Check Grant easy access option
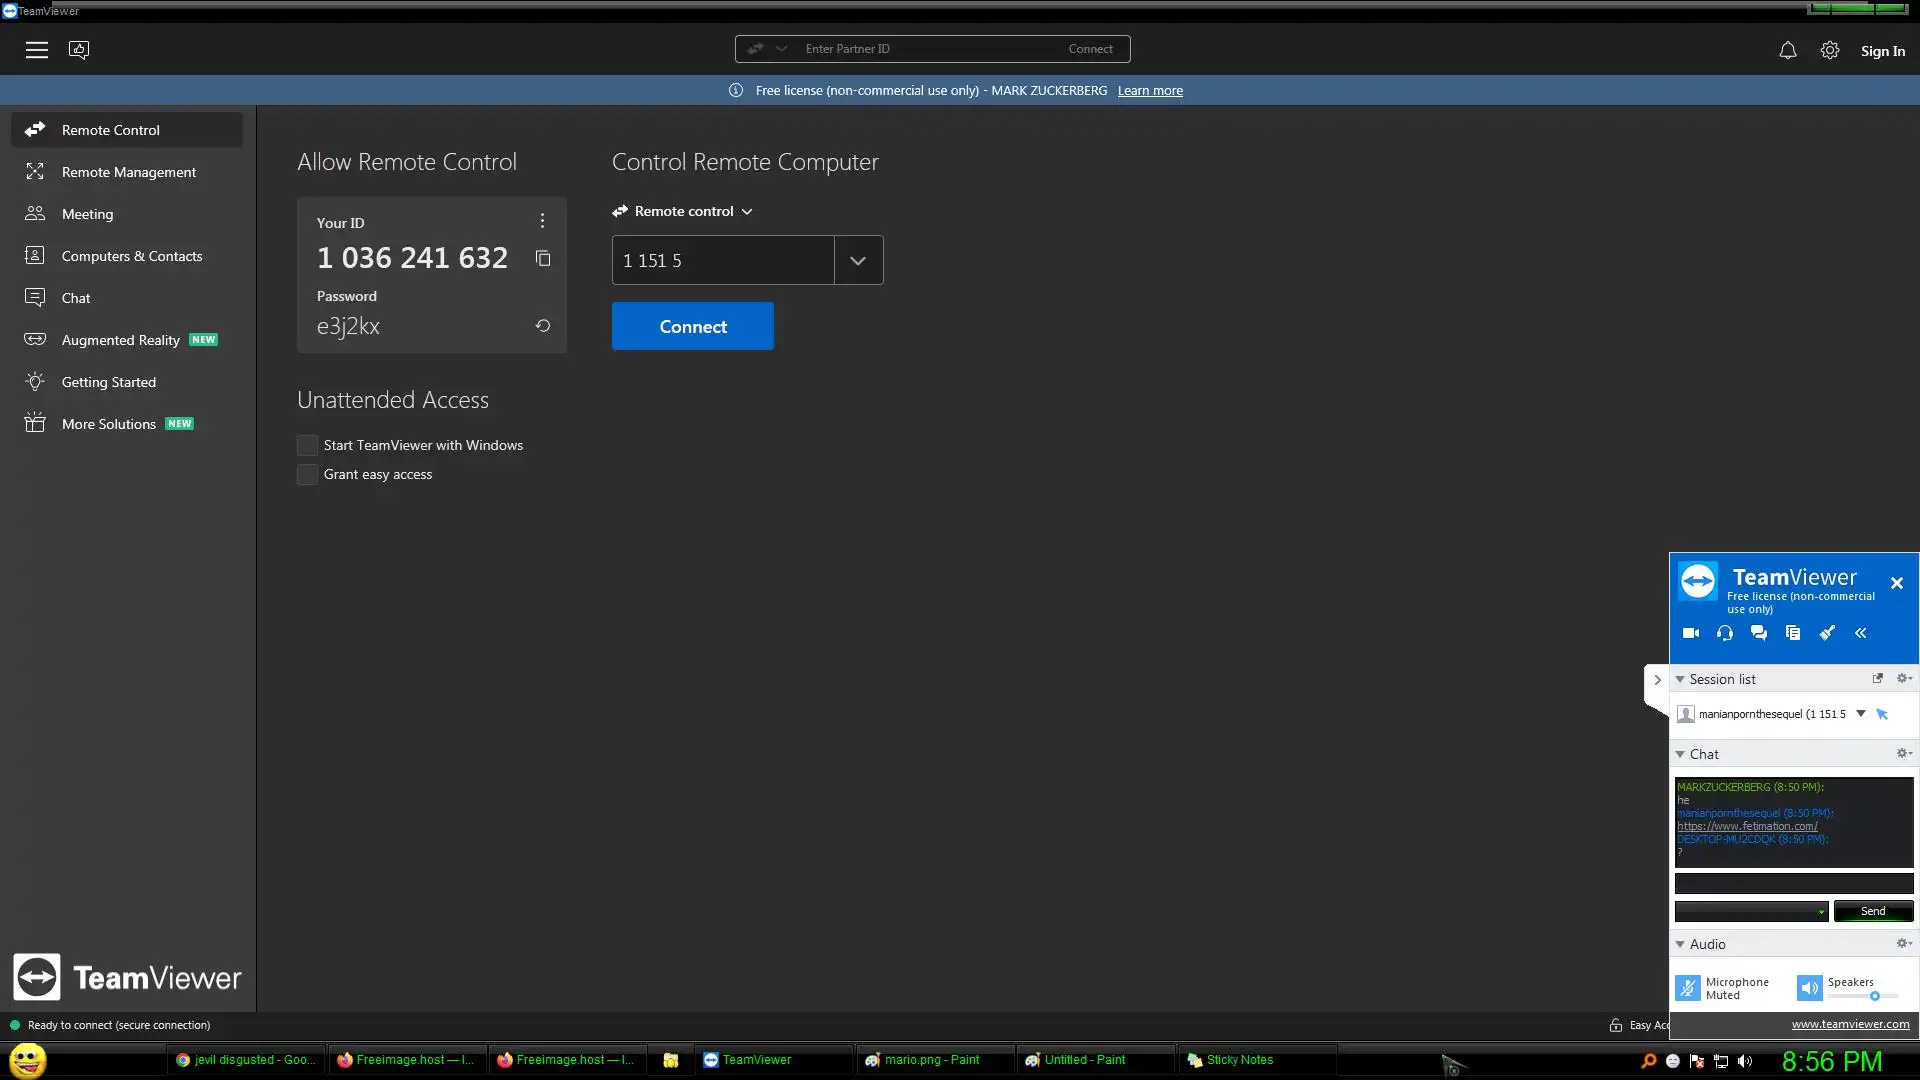The image size is (1920, 1080). tap(308, 474)
